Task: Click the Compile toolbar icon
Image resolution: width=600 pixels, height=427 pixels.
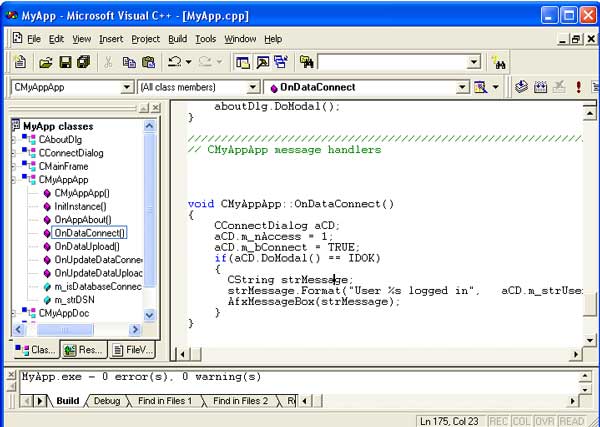Action: [x=521, y=87]
